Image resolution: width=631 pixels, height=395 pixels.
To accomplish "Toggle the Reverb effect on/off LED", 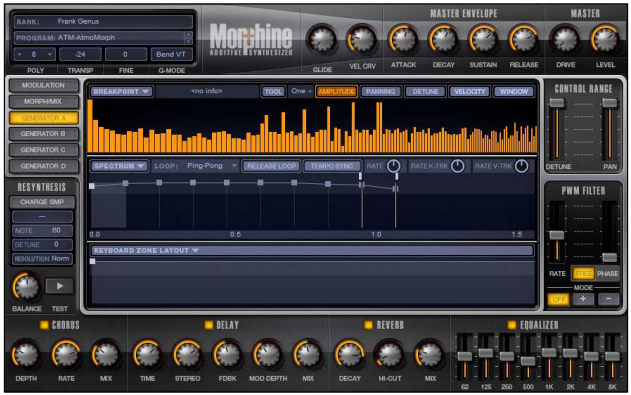I will click(x=368, y=325).
